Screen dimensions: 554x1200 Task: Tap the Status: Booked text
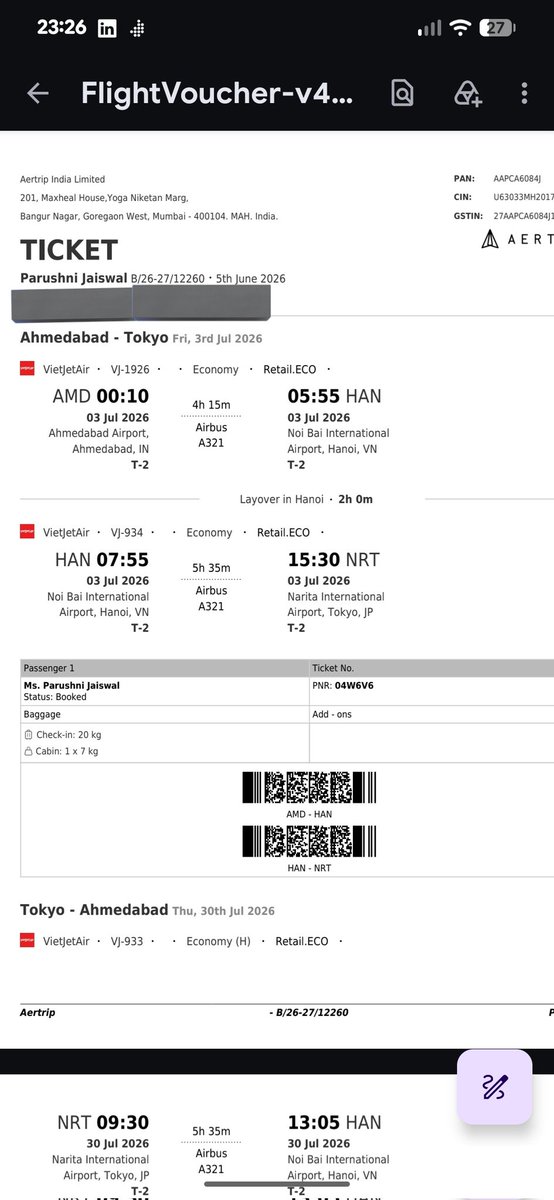click(55, 697)
